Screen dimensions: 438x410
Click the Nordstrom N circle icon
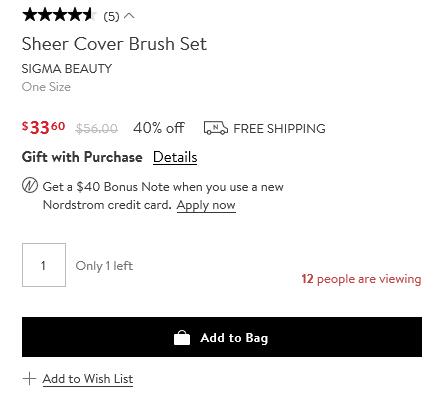click(30, 186)
